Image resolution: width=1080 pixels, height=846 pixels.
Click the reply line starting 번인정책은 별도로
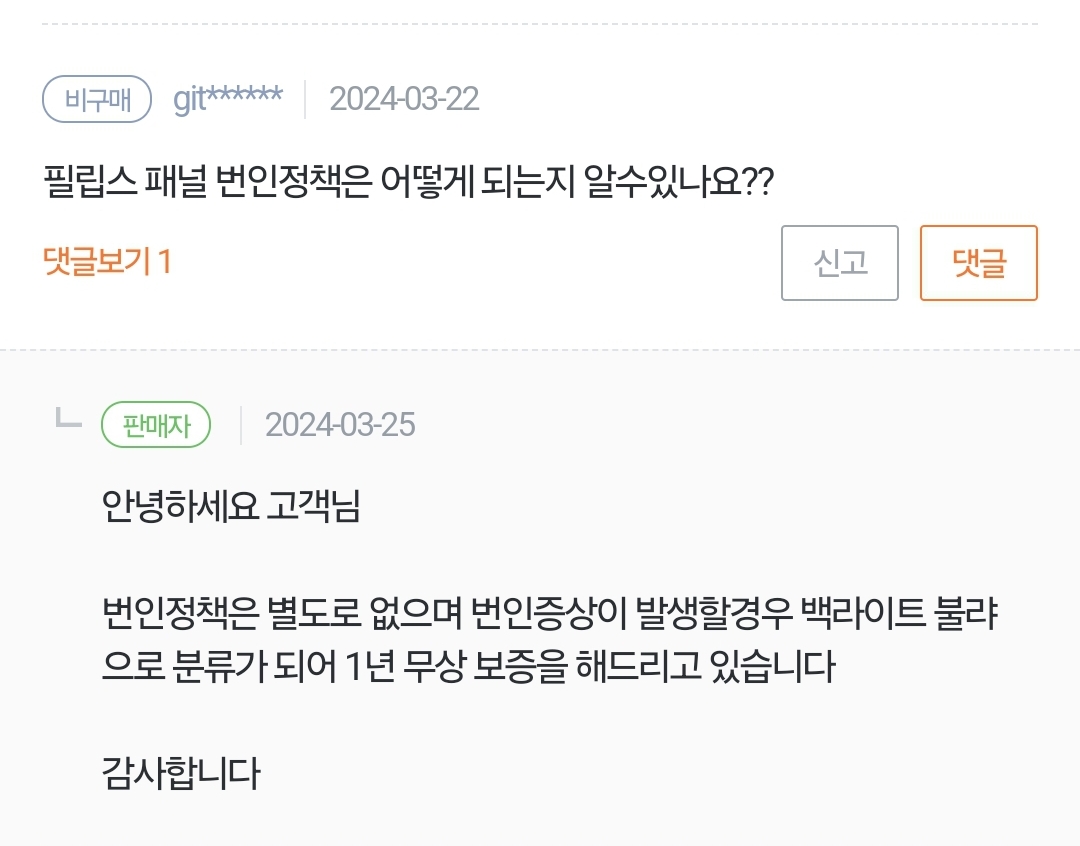coord(550,612)
